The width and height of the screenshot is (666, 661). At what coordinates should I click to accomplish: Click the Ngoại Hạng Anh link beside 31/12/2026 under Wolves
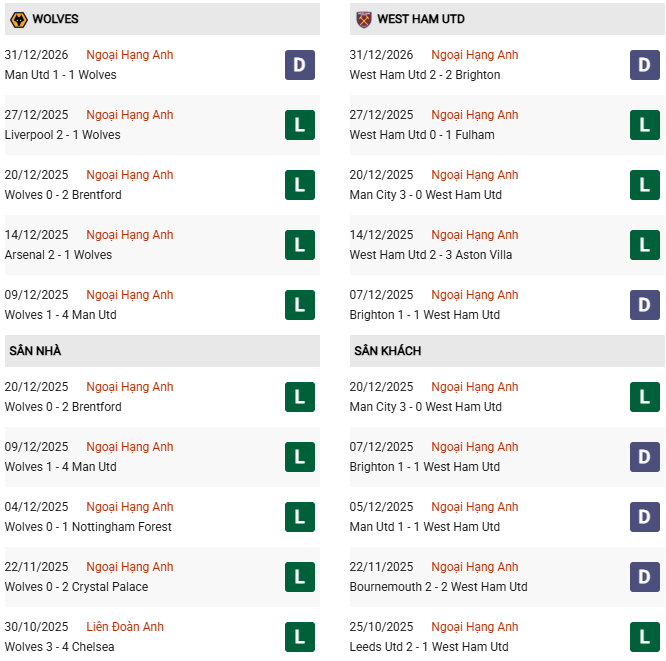coord(130,55)
